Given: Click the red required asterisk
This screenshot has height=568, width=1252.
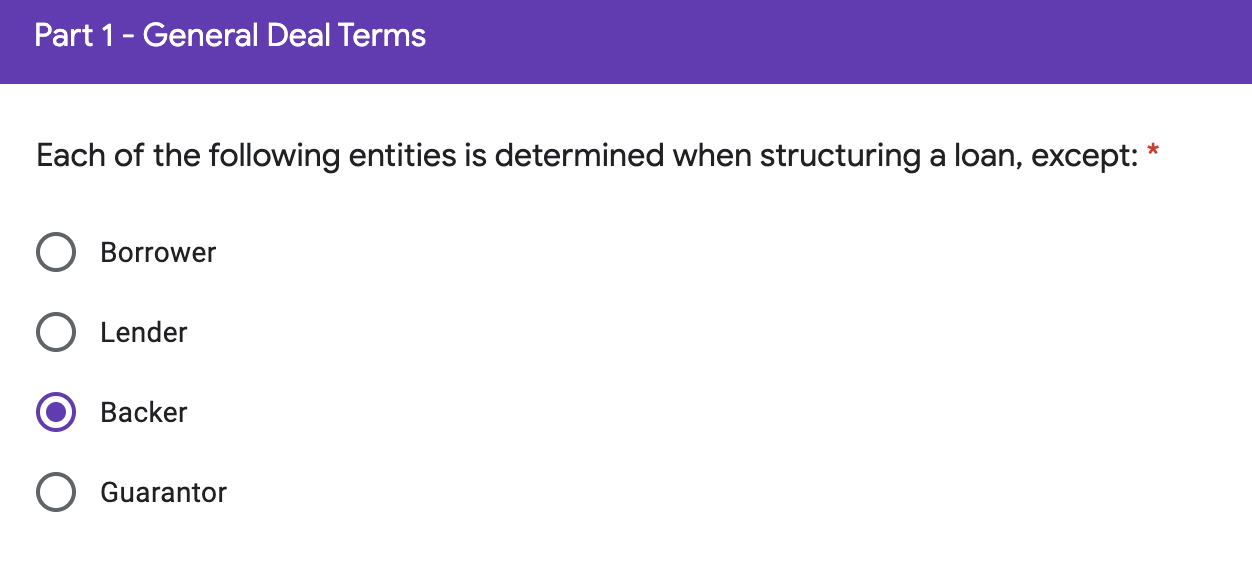Looking at the screenshot, I should (x=1153, y=153).
